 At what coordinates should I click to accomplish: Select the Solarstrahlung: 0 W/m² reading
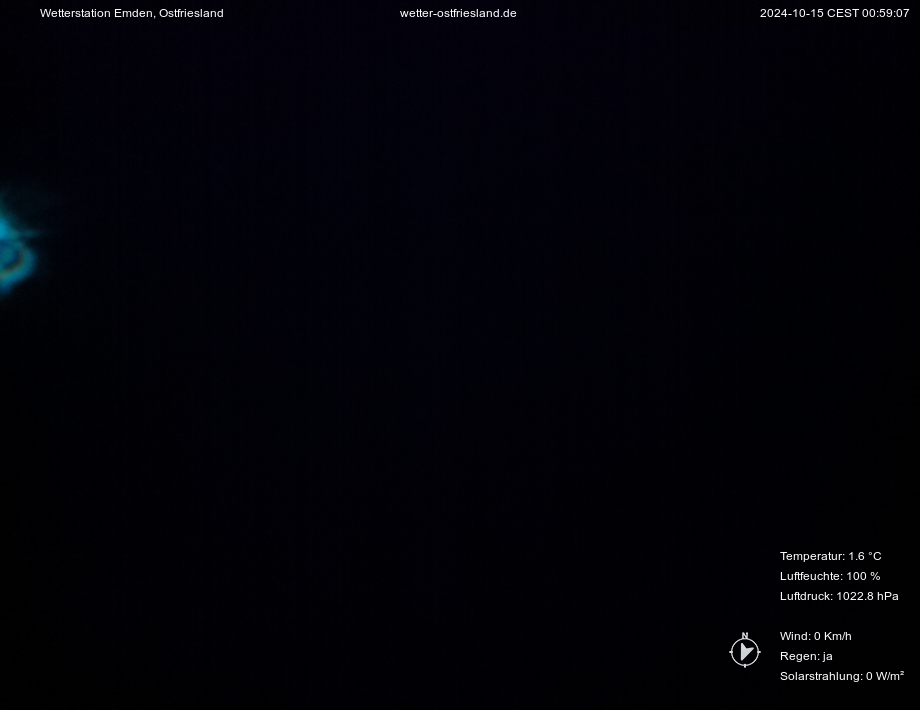(x=841, y=676)
